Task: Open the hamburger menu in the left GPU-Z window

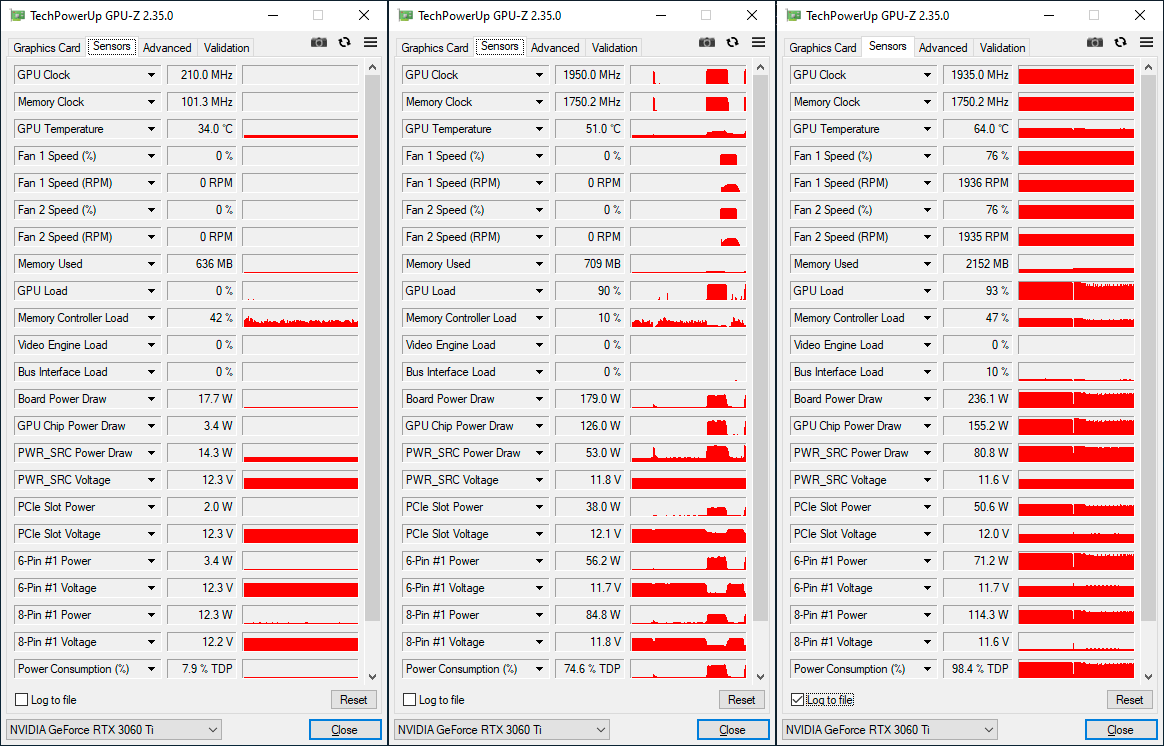Action: [370, 42]
